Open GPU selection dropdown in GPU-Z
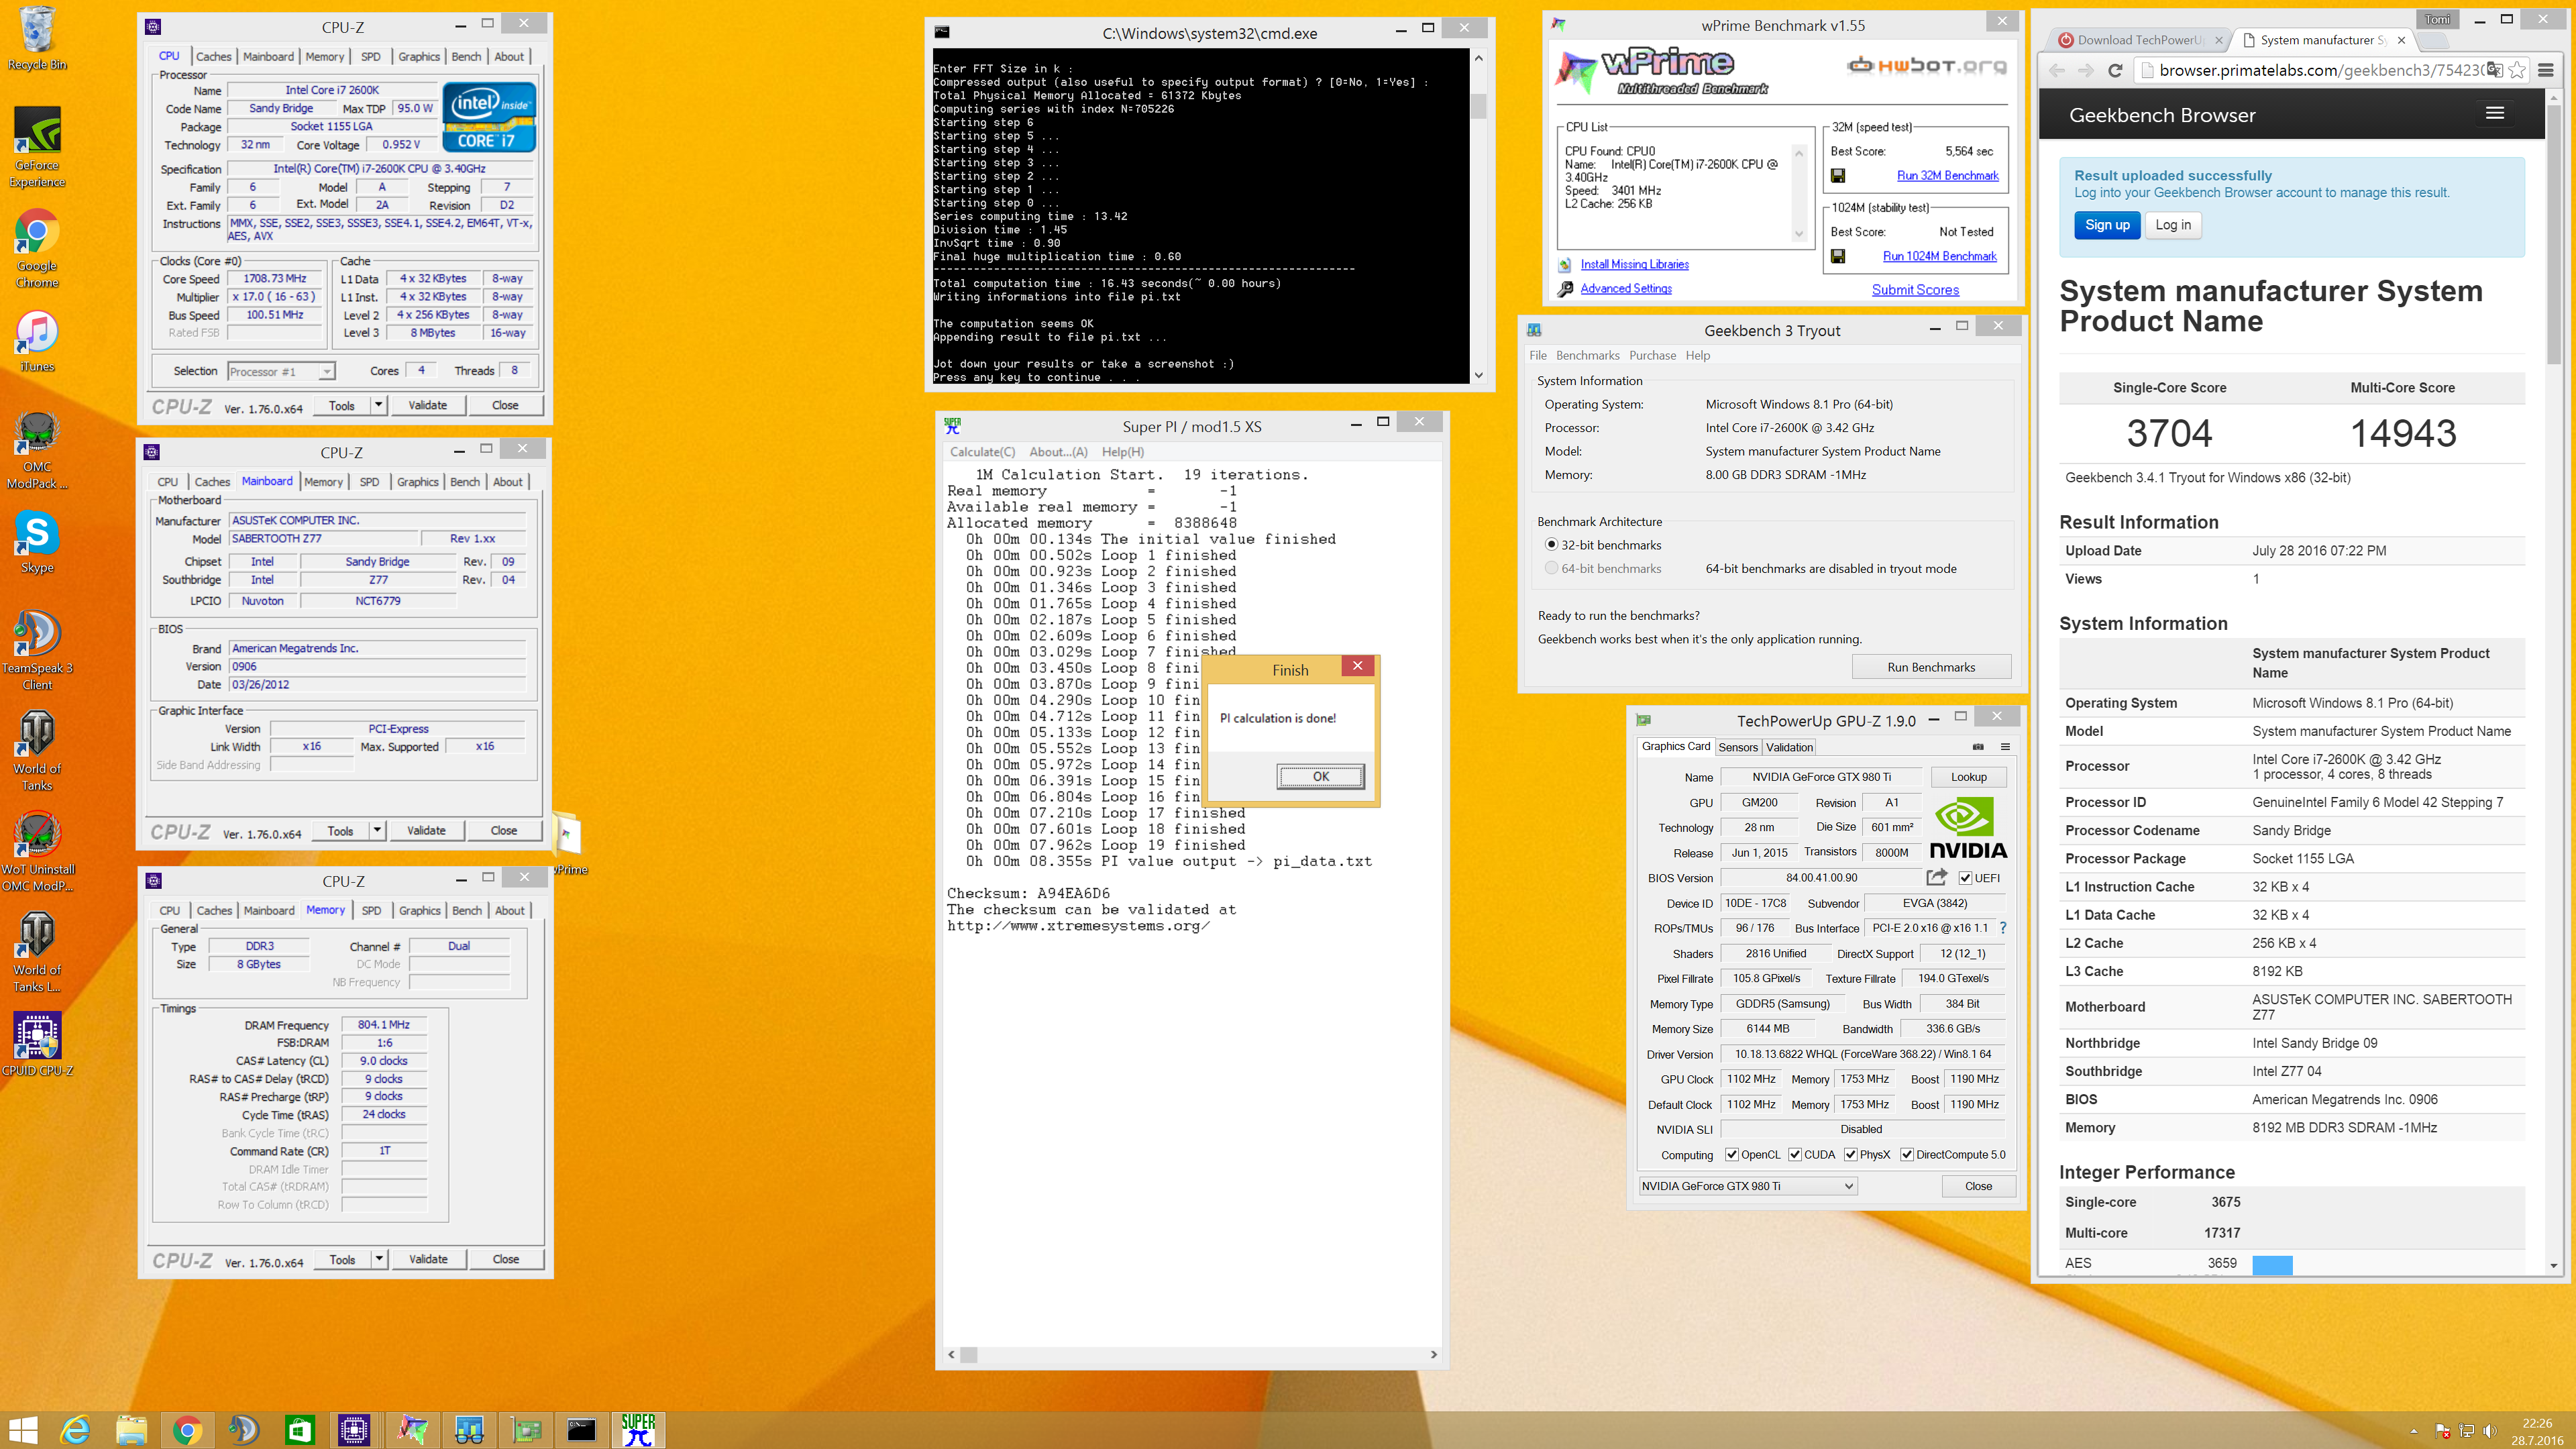The height and width of the screenshot is (1449, 2576). pyautogui.click(x=1747, y=1186)
